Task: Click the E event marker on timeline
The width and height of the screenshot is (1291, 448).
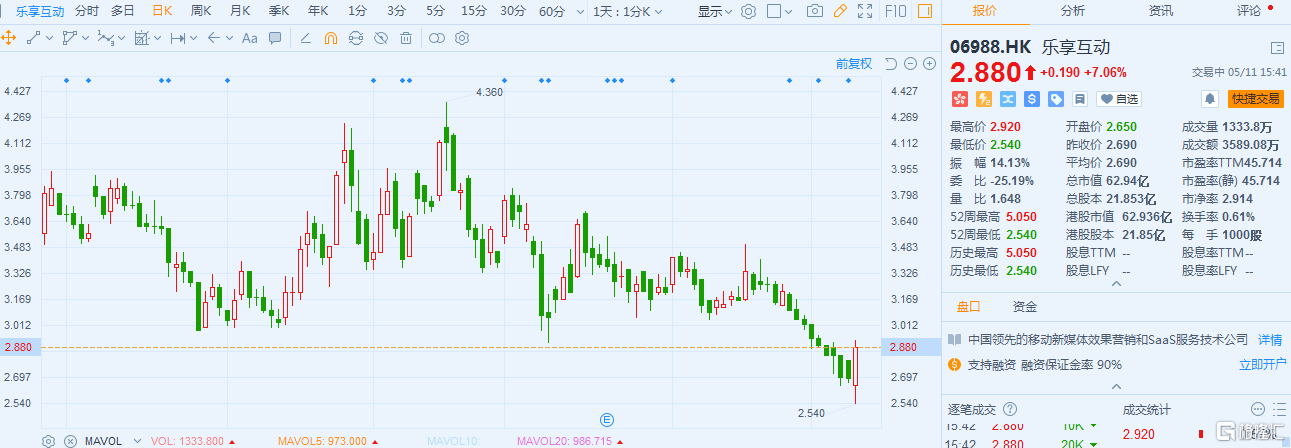Action: (605, 419)
